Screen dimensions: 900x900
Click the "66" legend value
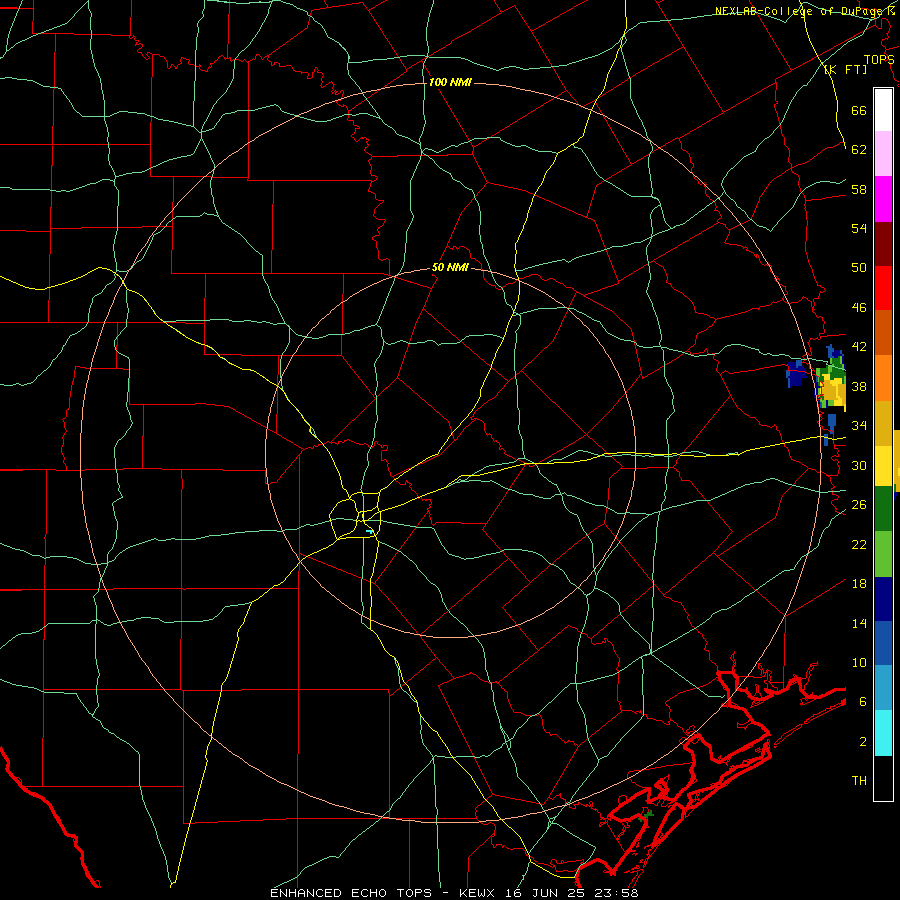pyautogui.click(x=859, y=111)
